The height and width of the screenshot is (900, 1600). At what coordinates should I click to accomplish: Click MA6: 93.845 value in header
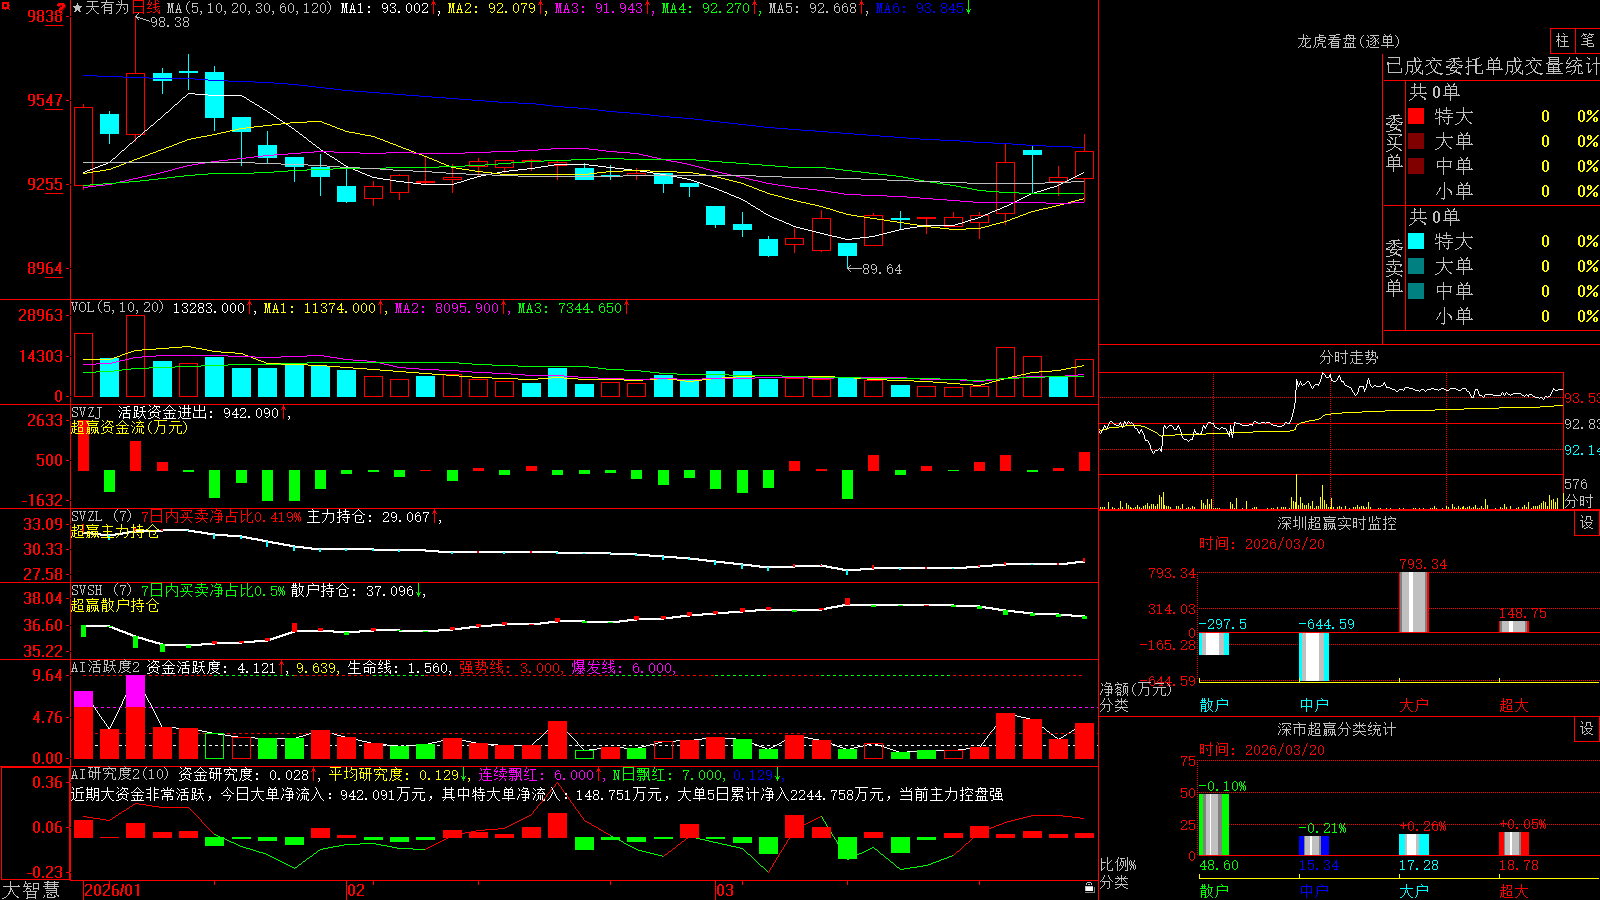920,8
